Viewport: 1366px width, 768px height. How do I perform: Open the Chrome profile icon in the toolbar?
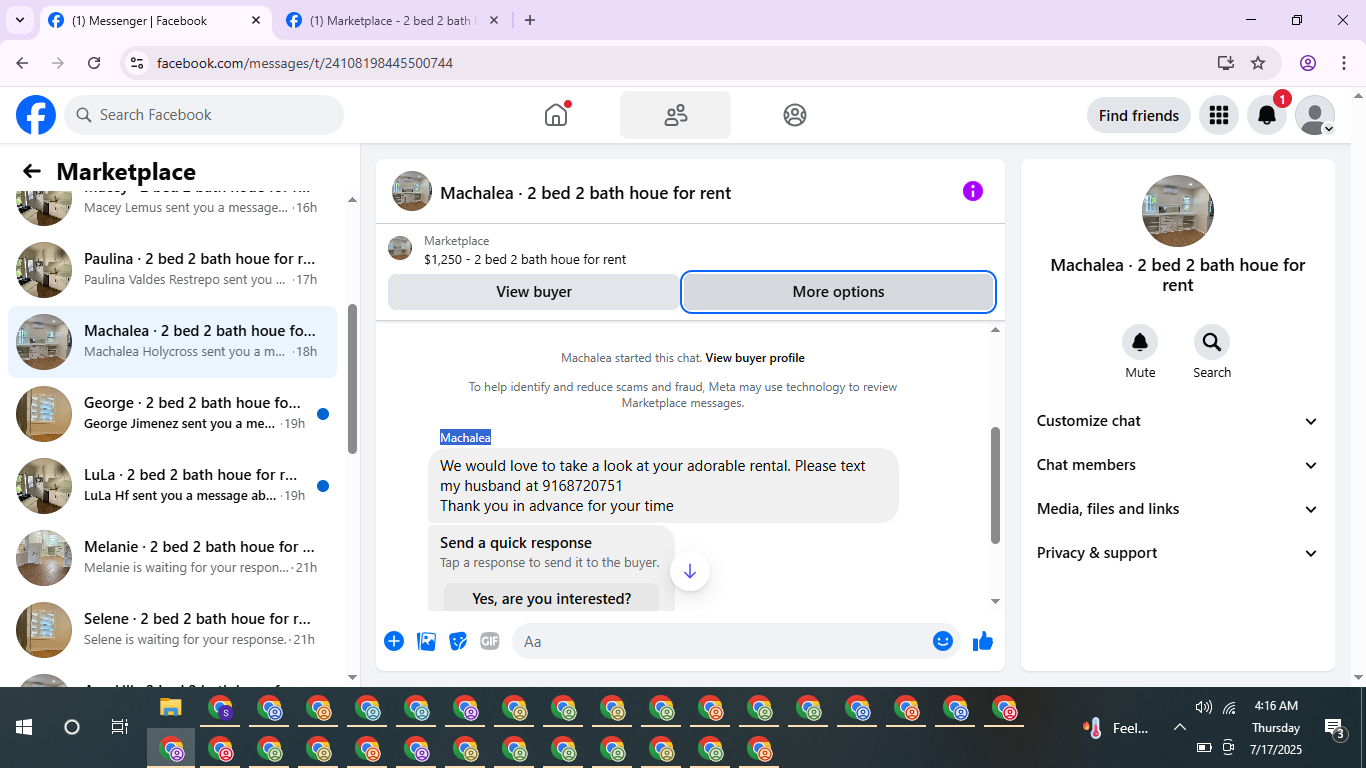(x=1308, y=63)
